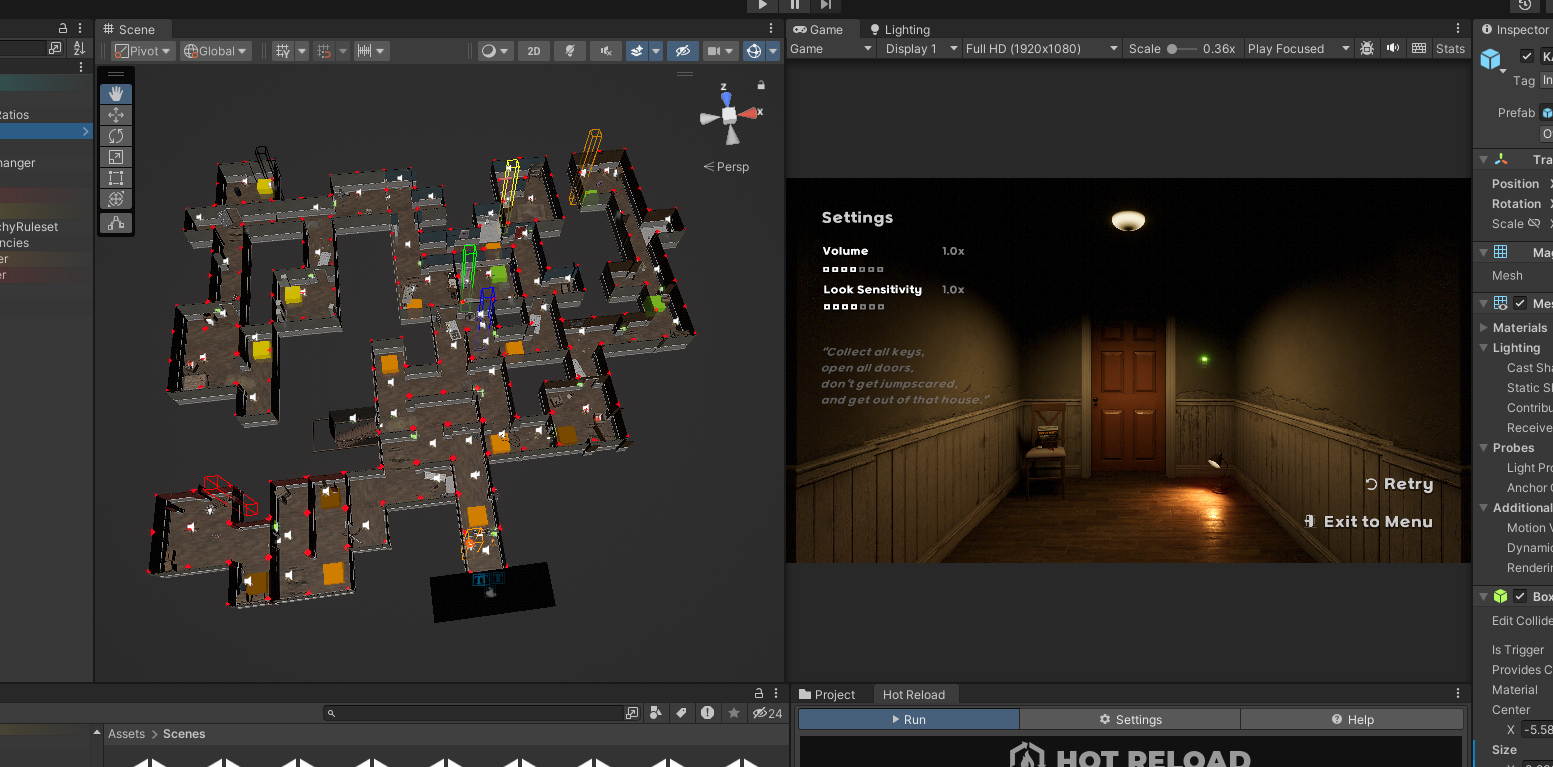Search by label icon in Project window
1553x767 pixels.
(x=682, y=713)
